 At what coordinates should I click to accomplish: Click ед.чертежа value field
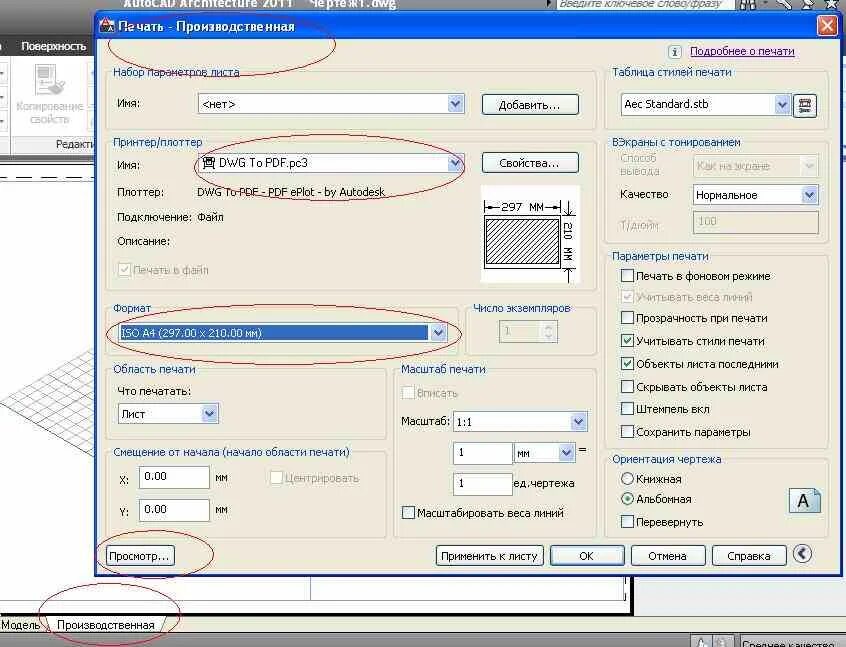(482, 484)
